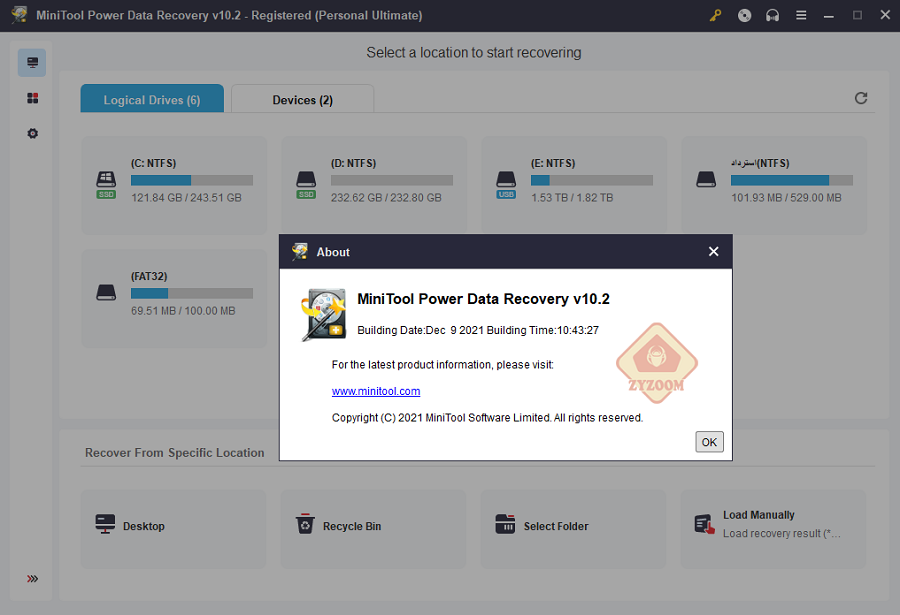Viewport: 900px width, 615px height.
Task: Select the recovery NTFS partition drive icon
Action: tap(706, 179)
